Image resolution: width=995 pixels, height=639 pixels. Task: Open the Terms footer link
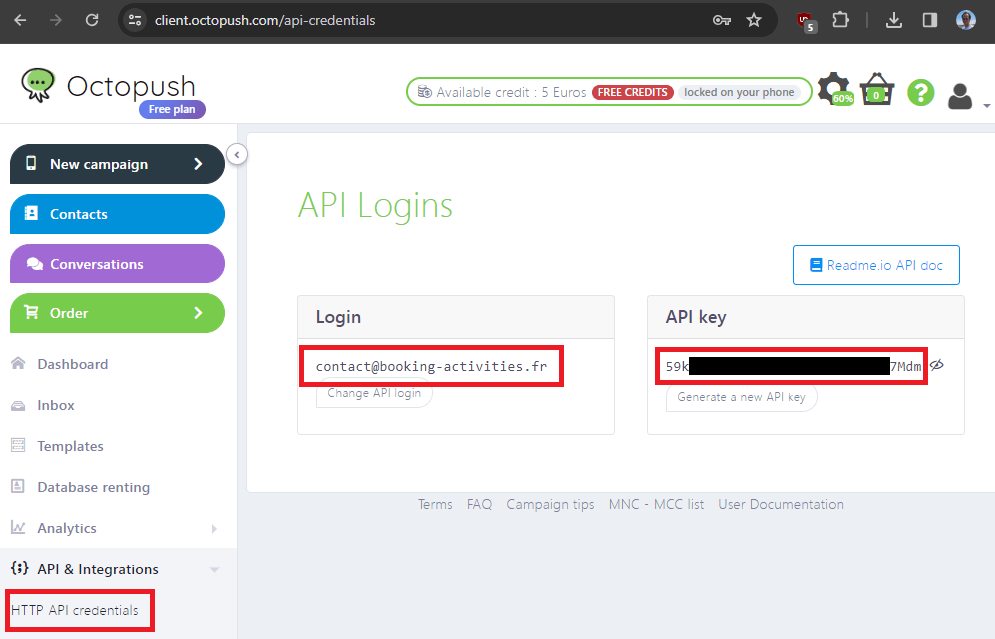pyautogui.click(x=435, y=504)
